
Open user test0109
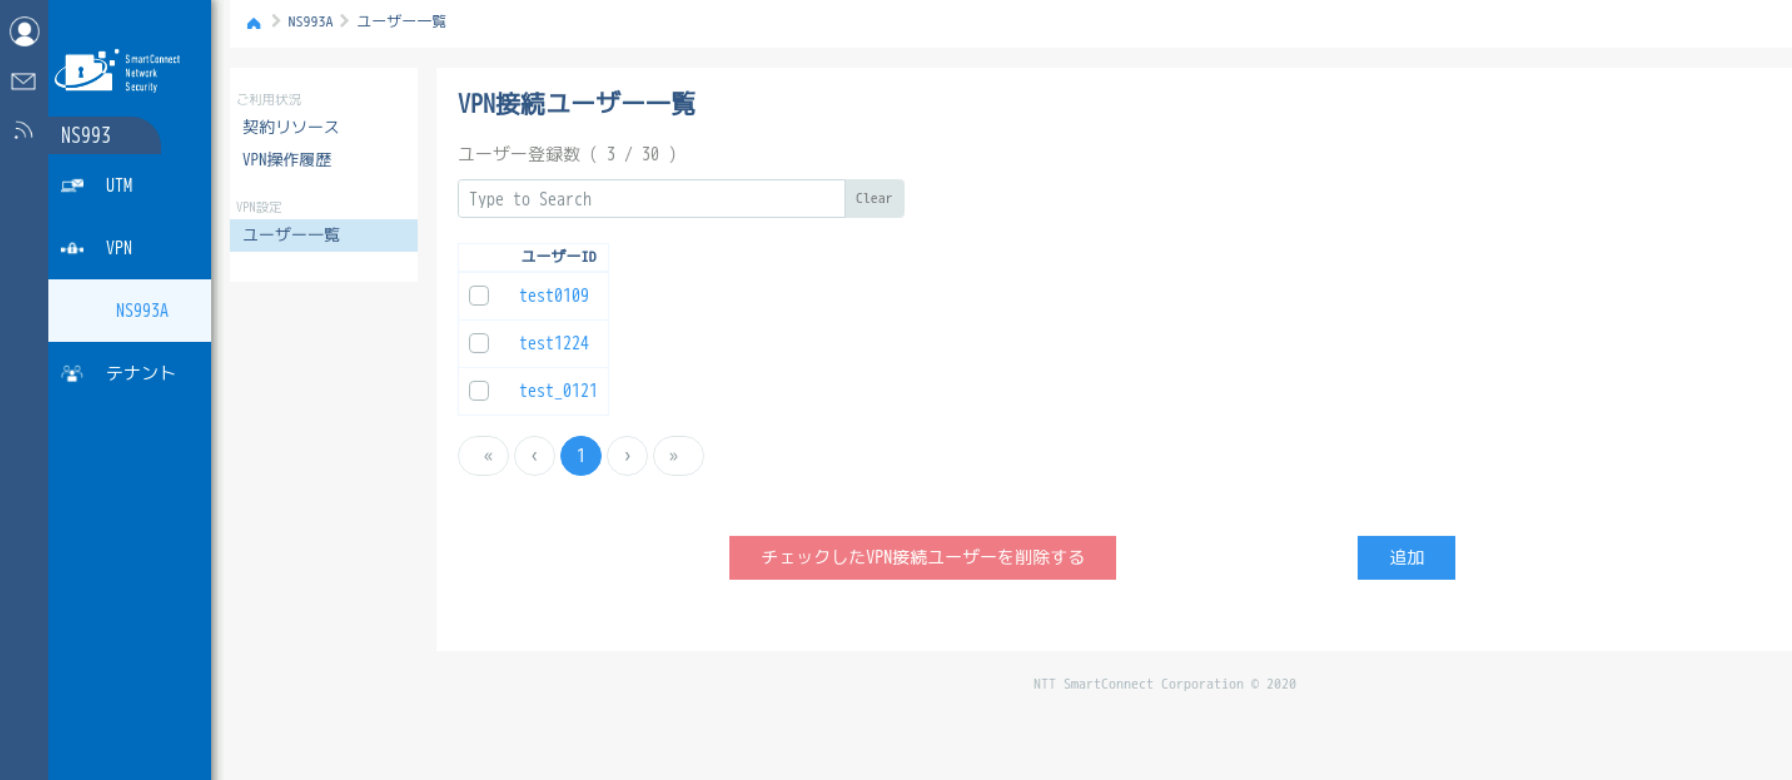tap(554, 295)
